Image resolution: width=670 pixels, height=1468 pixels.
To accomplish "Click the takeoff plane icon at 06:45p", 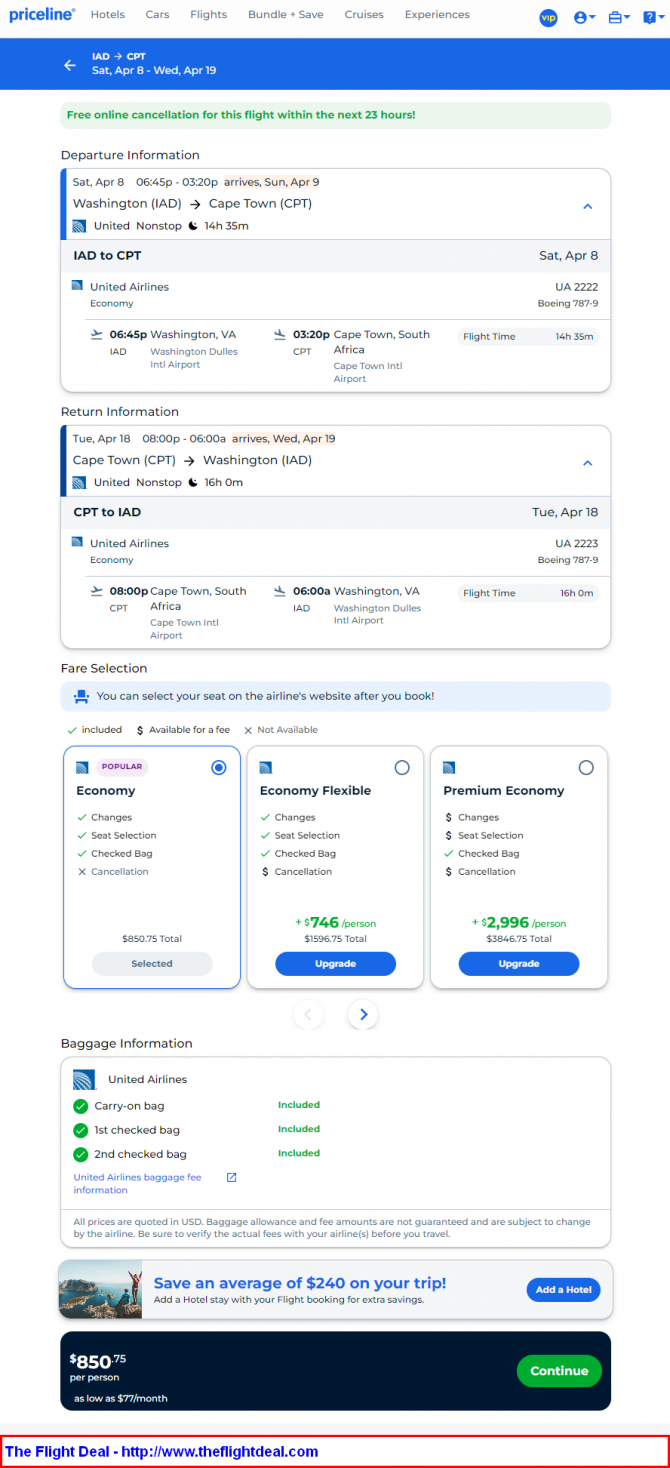I will (x=97, y=334).
